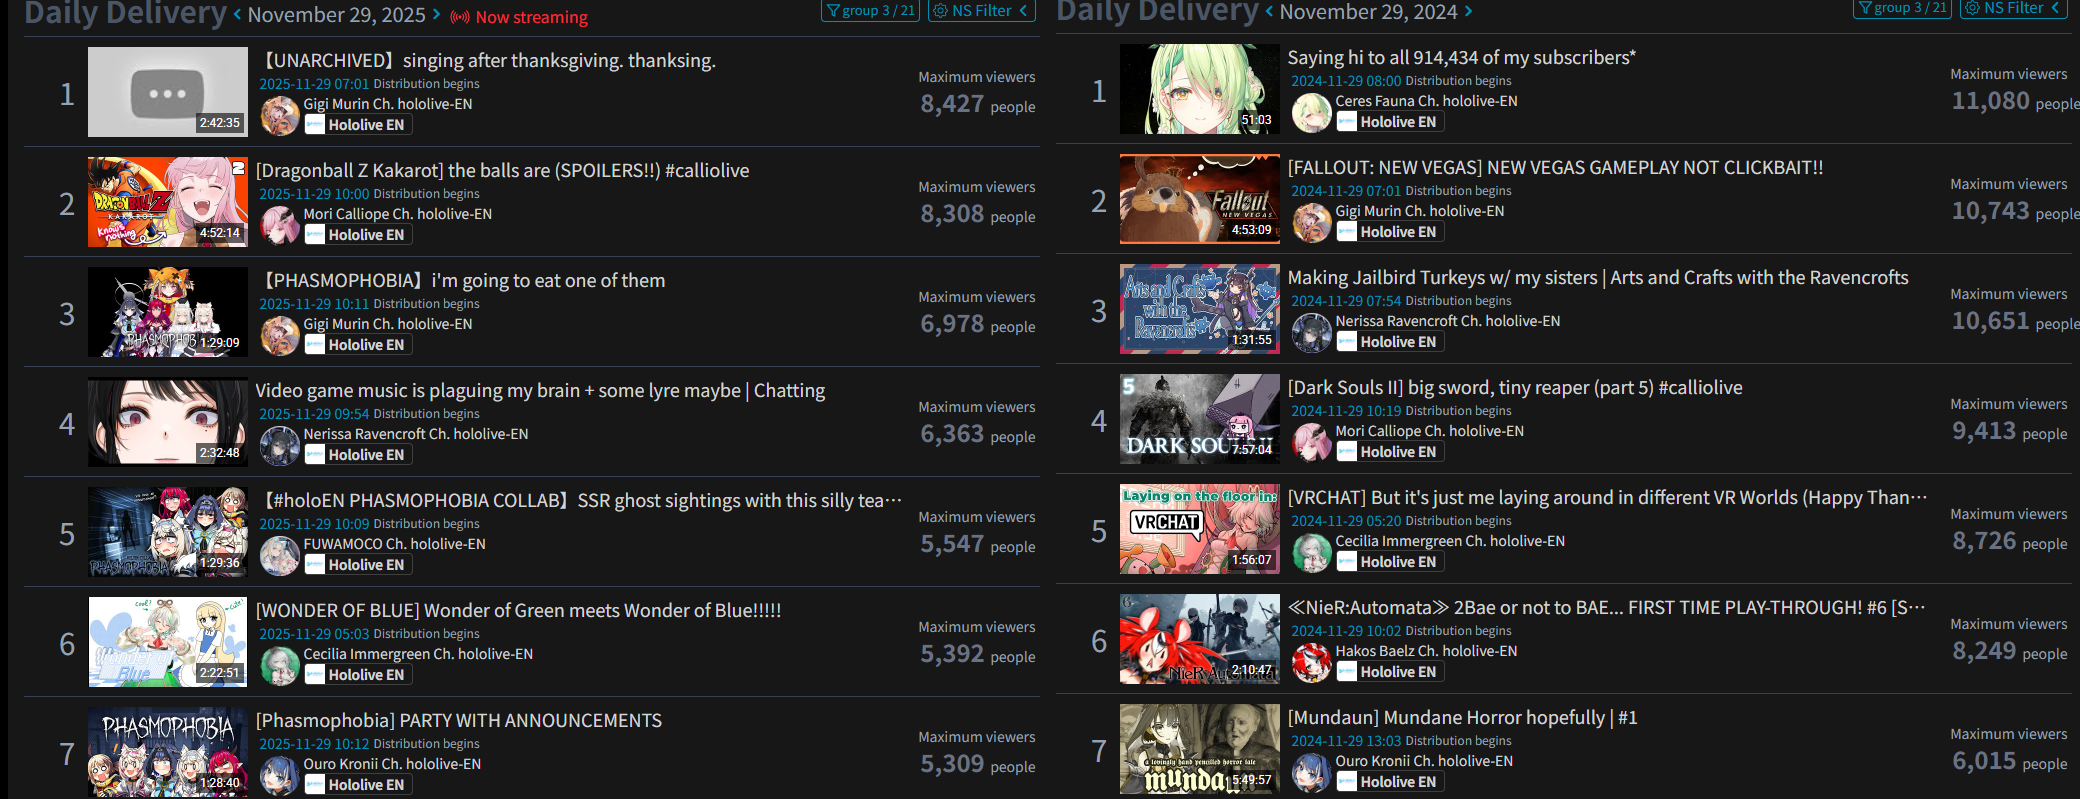Open Nerissa Ravencroft Ch. hololive-EN channel link in 2024 list
The image size is (2080, 799).
1448,321
